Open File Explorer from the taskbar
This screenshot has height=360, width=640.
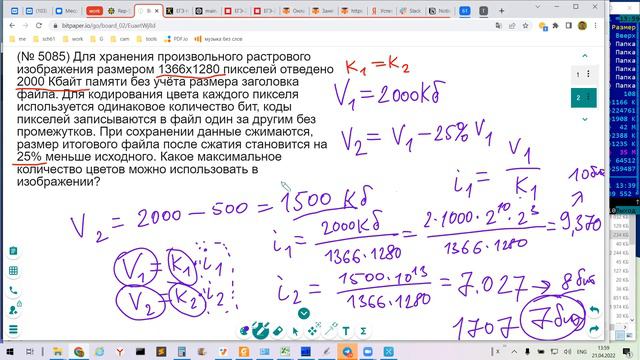58,351
